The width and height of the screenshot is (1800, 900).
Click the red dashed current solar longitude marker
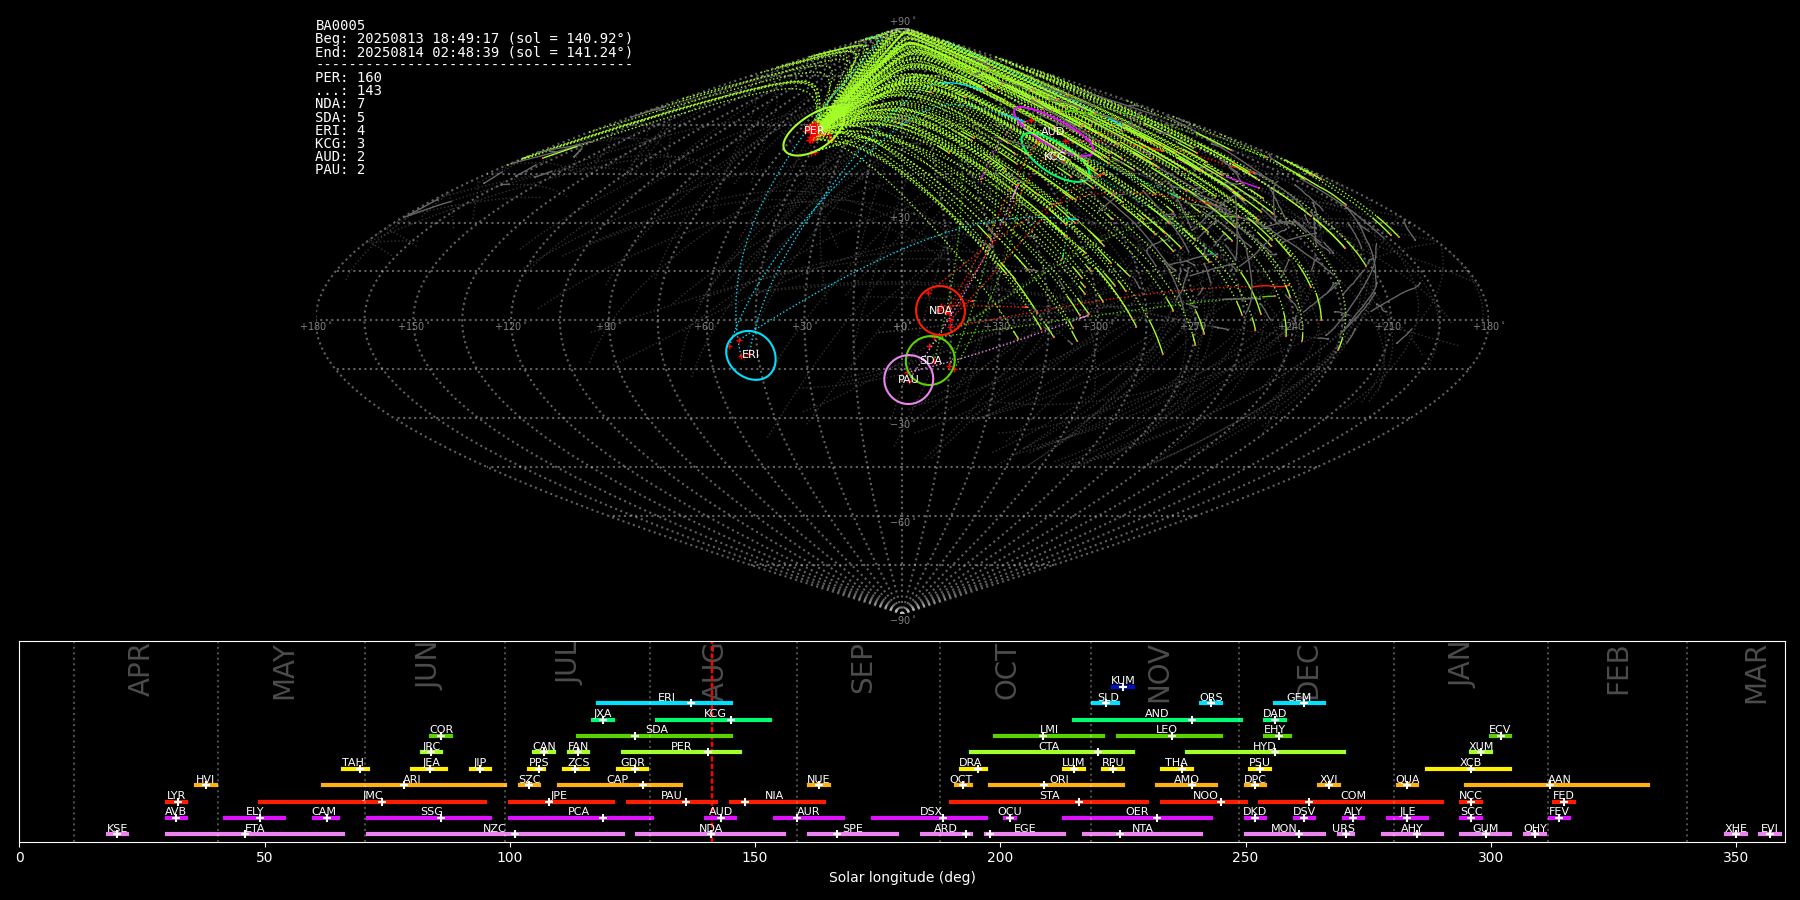click(711, 741)
